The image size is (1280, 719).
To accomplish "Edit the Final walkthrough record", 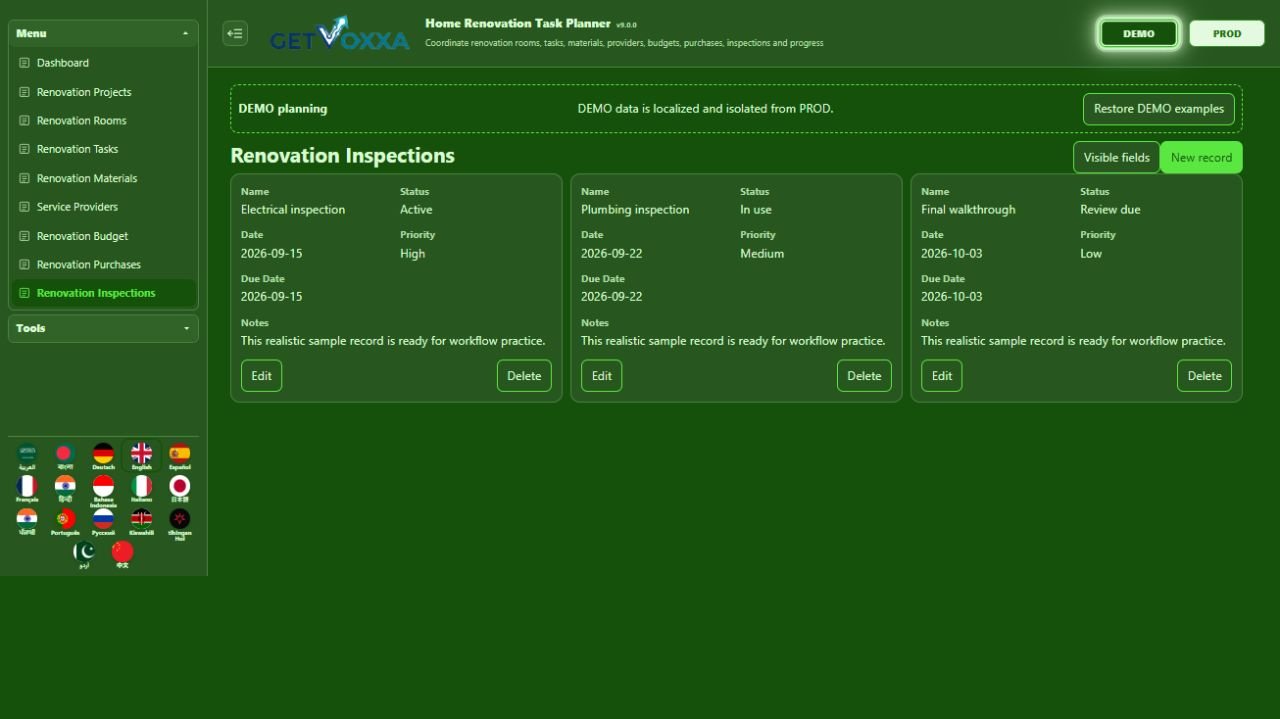I will [942, 376].
